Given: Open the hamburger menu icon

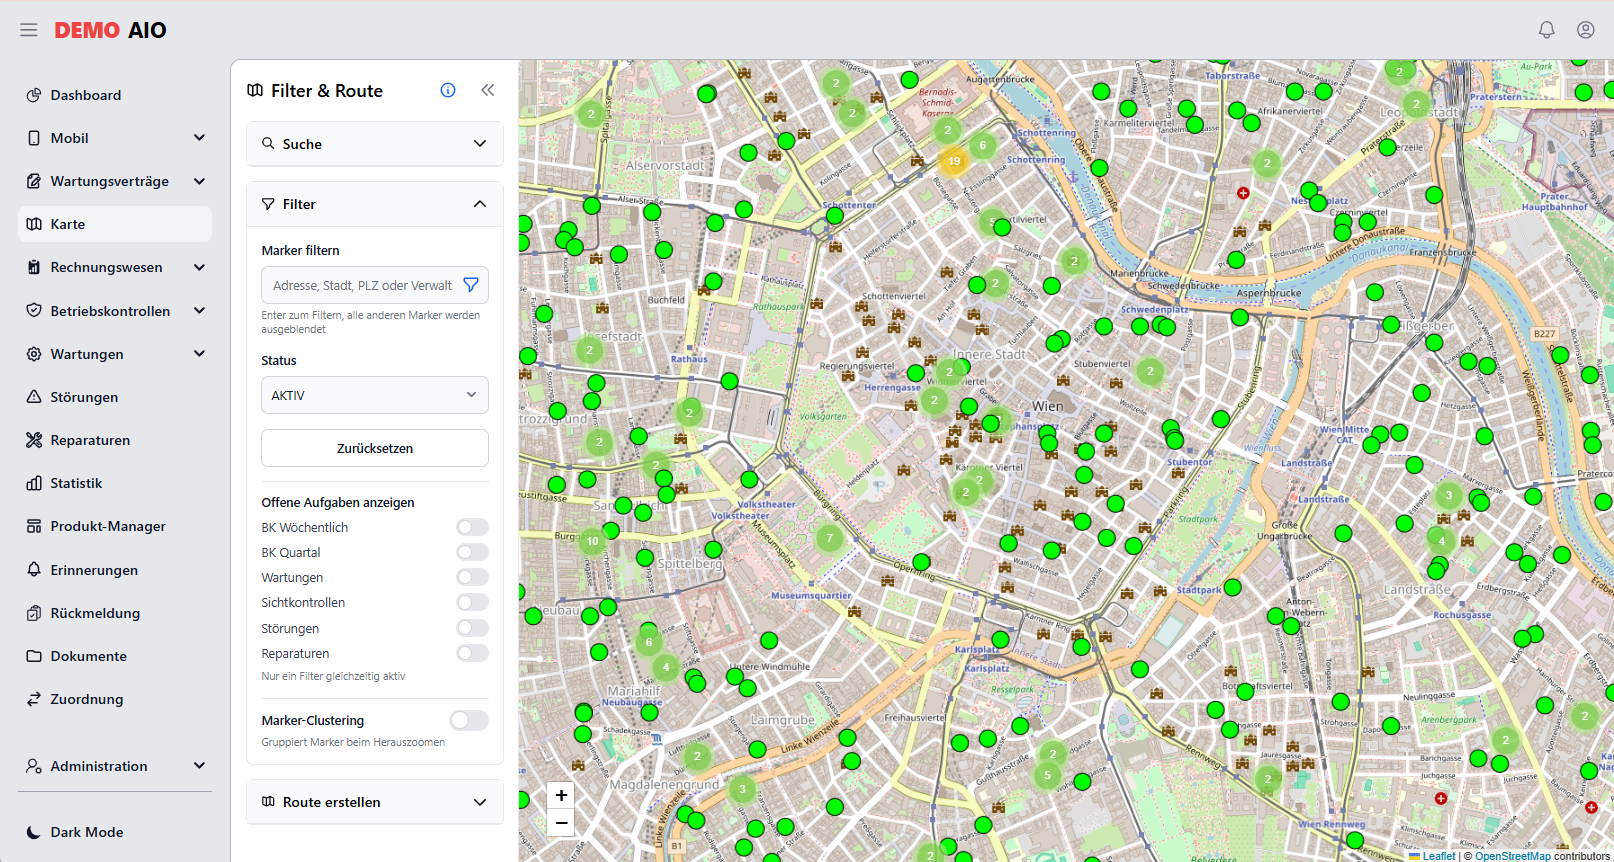Looking at the screenshot, I should click(x=28, y=30).
